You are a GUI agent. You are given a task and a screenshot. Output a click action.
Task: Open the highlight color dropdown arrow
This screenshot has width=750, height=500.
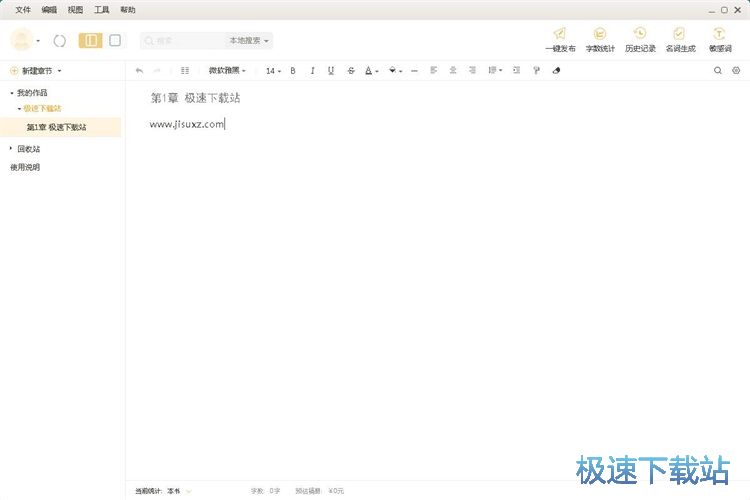point(400,71)
